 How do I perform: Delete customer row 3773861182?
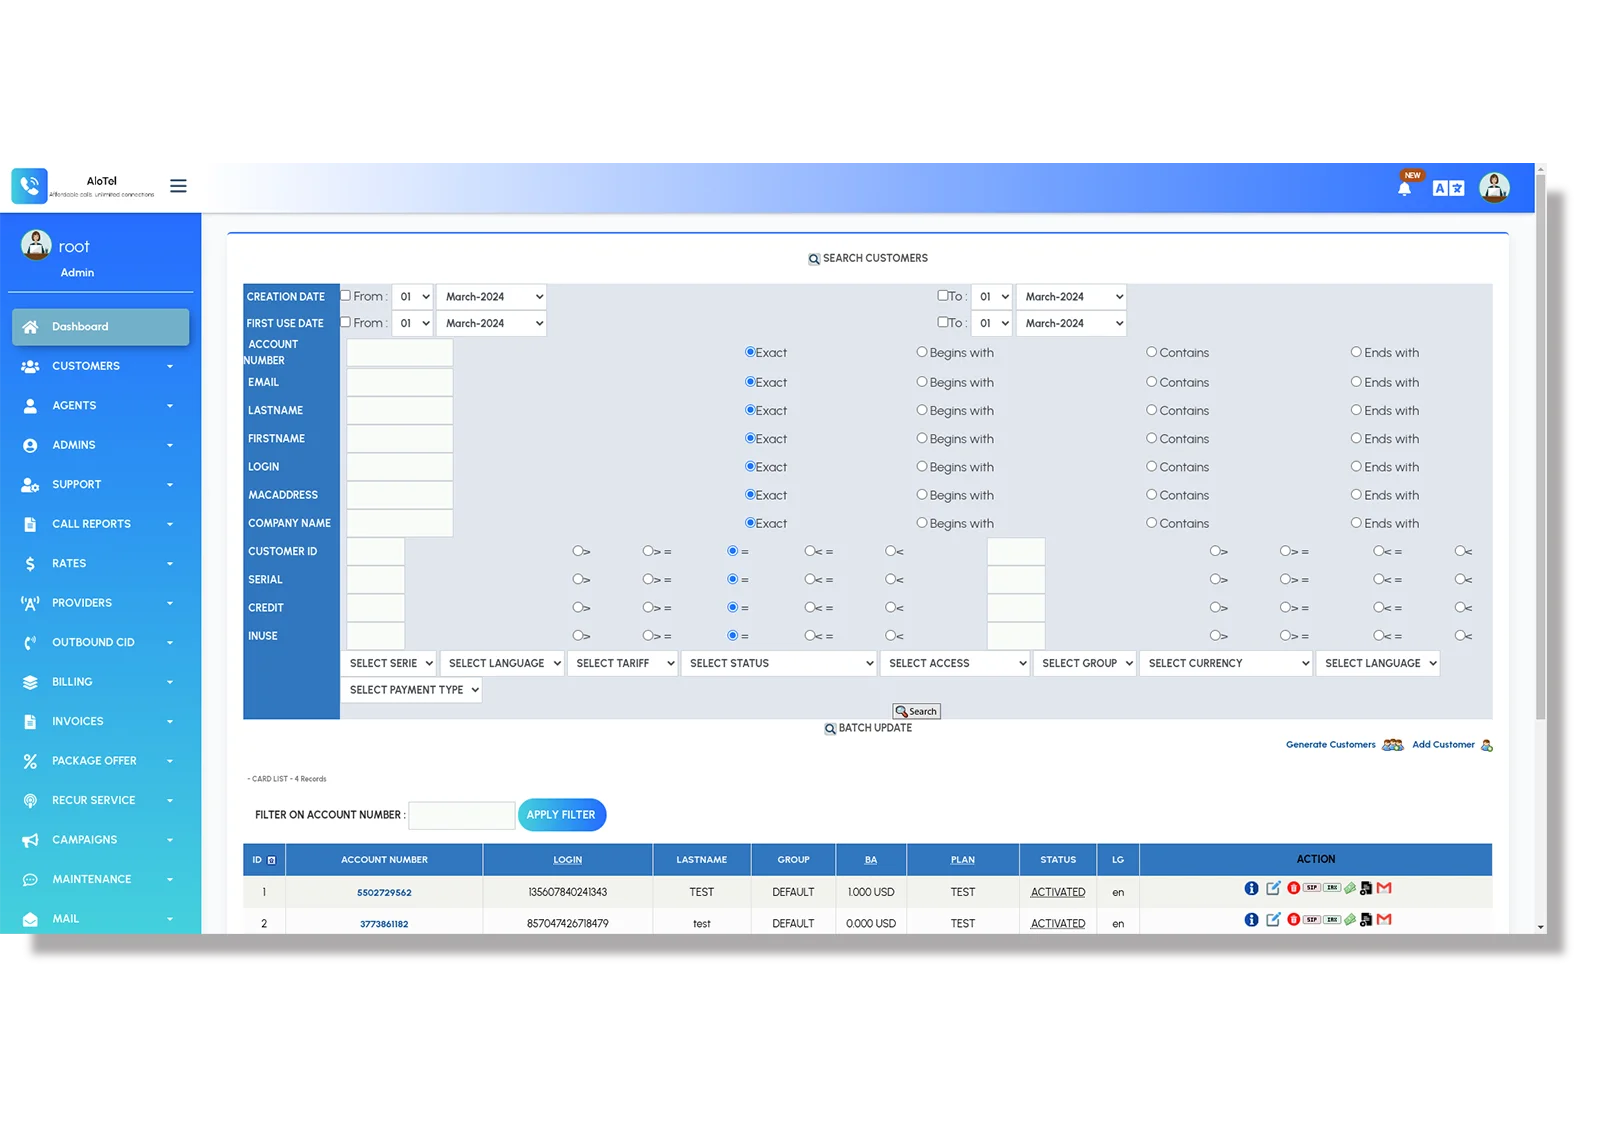click(1294, 920)
